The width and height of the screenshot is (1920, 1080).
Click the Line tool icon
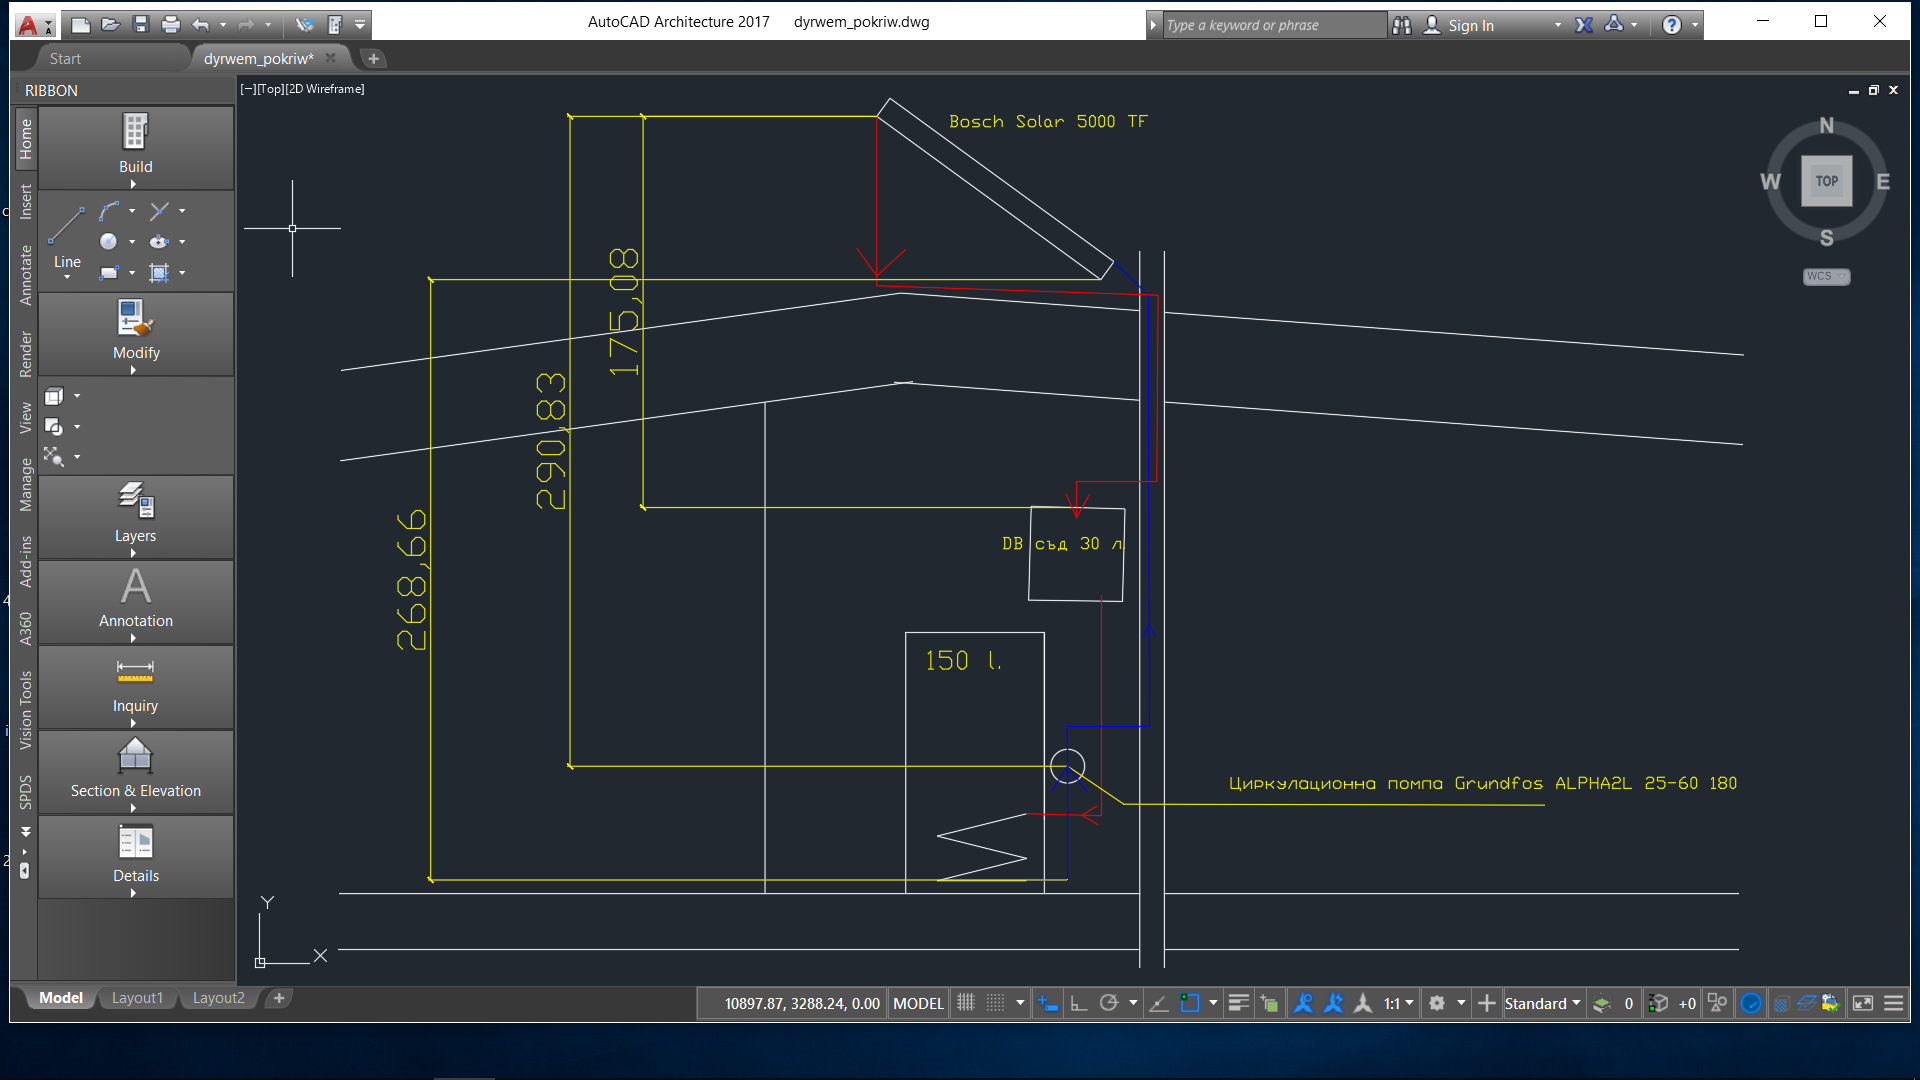coord(67,226)
